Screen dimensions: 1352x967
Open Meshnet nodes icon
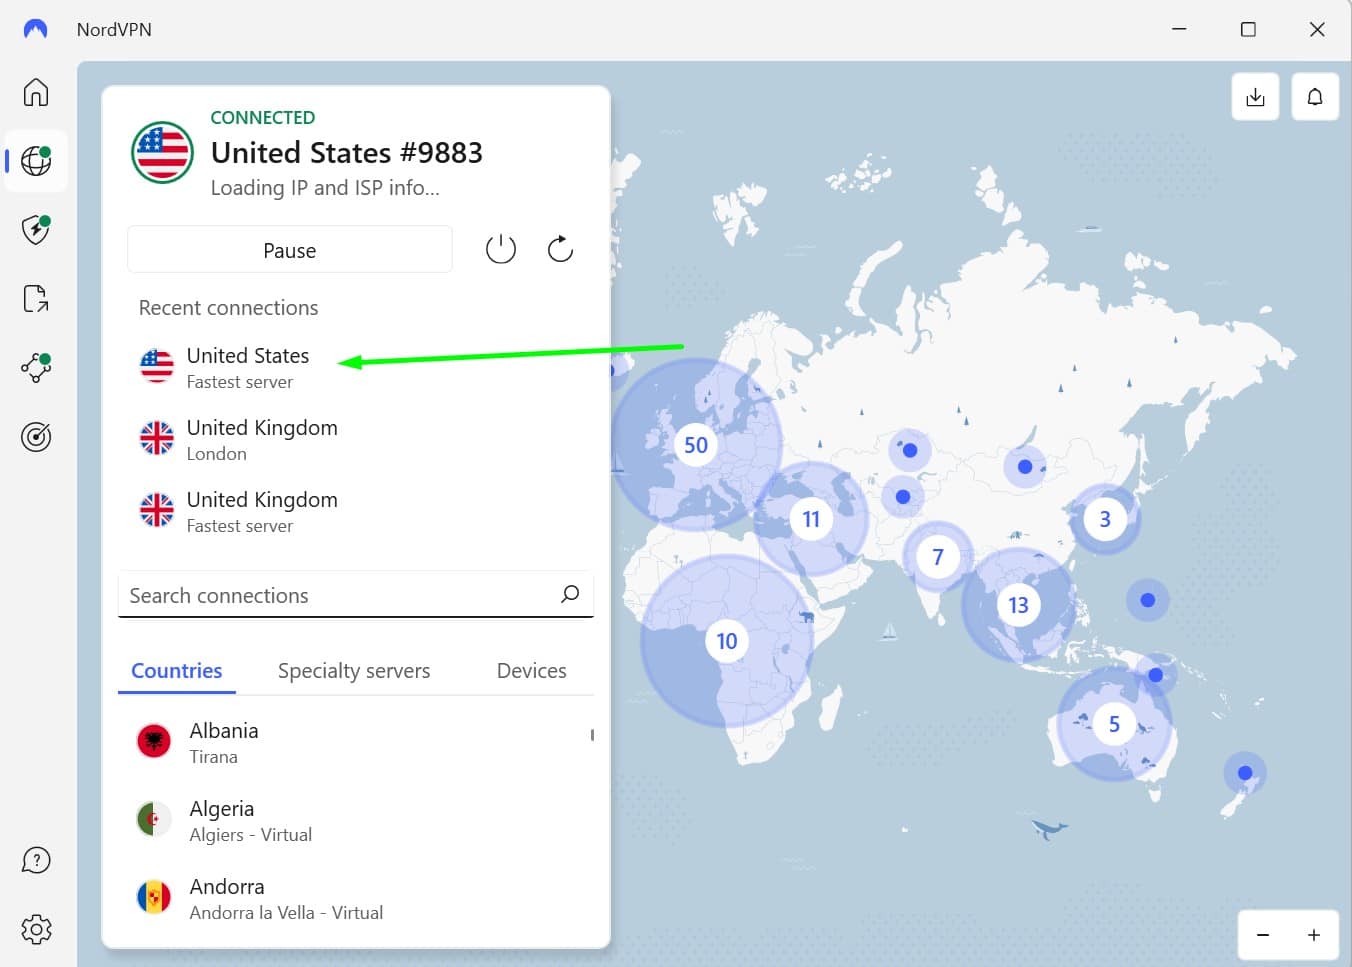(x=36, y=367)
